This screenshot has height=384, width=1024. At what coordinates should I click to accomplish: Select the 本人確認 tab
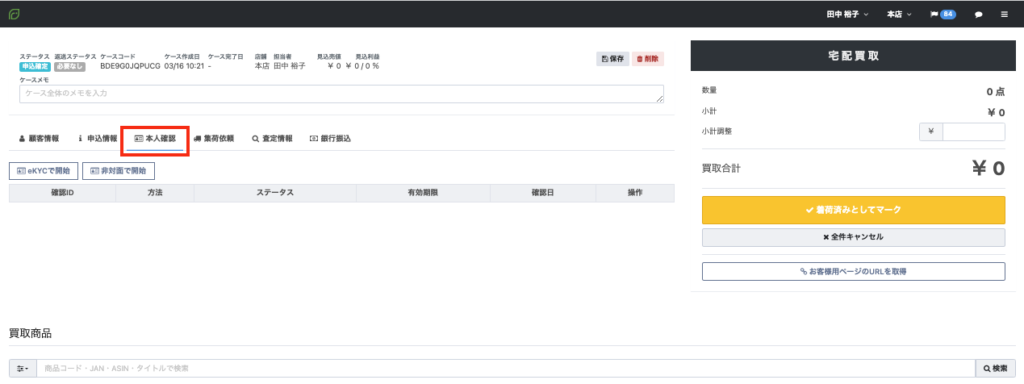155,138
